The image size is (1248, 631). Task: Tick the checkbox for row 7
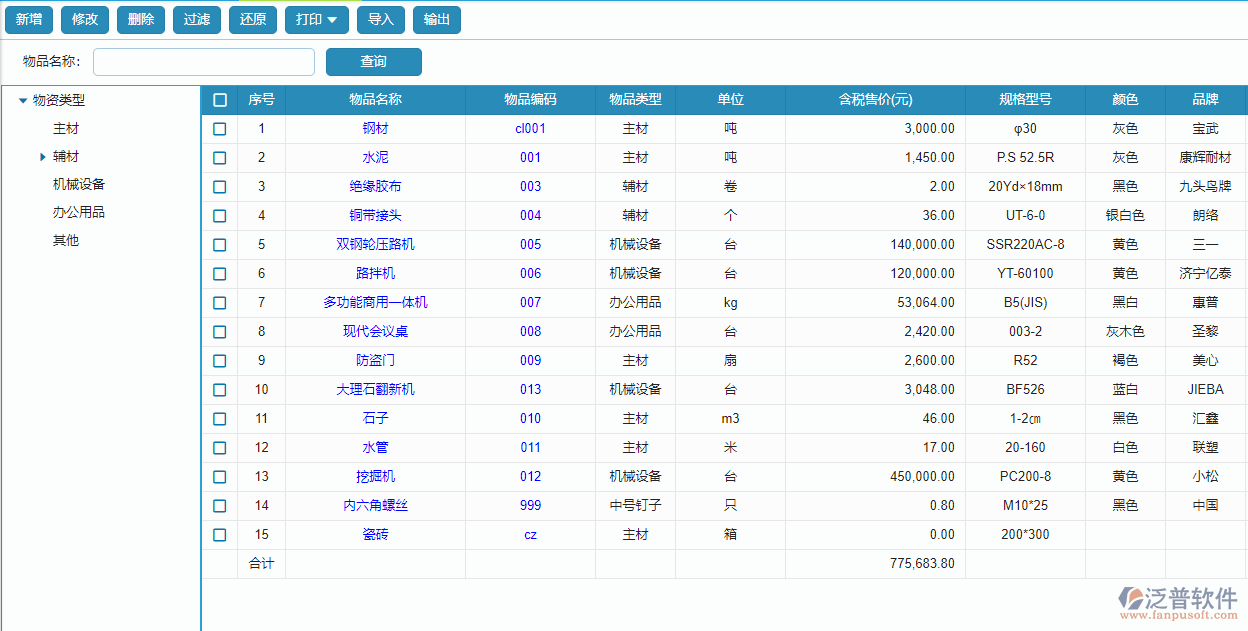coord(220,303)
